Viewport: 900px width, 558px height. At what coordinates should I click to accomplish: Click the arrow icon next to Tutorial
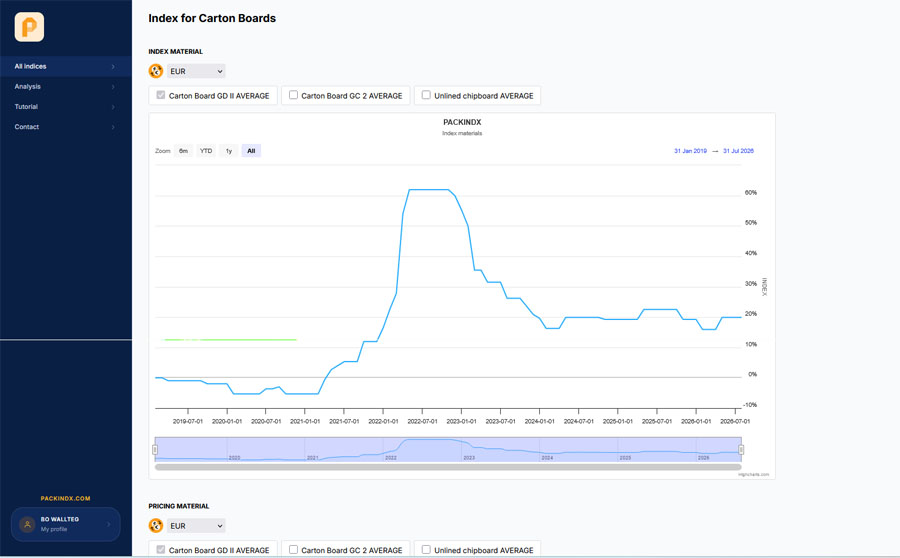[113, 107]
